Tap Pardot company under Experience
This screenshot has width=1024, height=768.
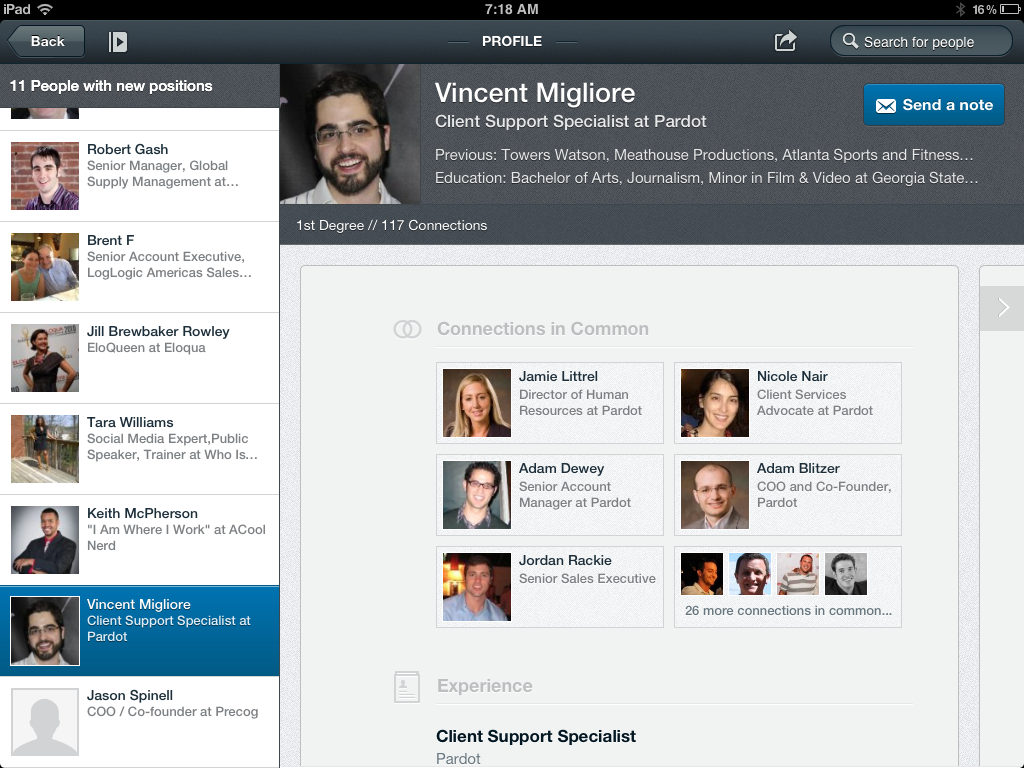458,758
